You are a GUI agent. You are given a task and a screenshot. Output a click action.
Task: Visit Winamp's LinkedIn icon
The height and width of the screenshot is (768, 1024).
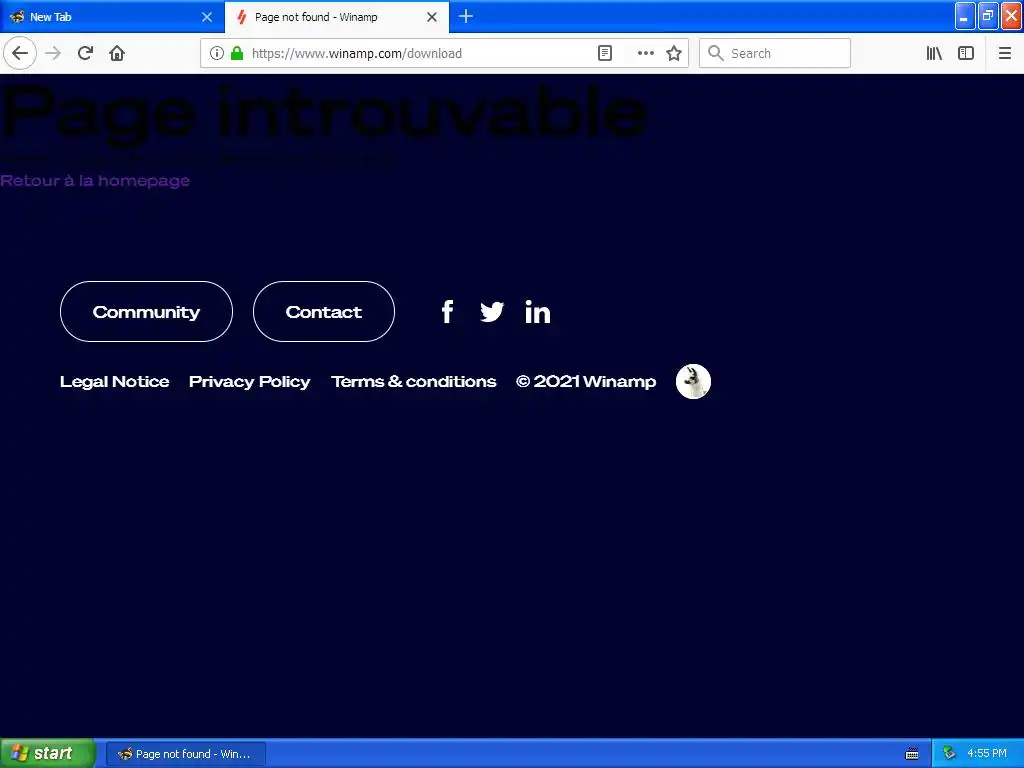[537, 312]
